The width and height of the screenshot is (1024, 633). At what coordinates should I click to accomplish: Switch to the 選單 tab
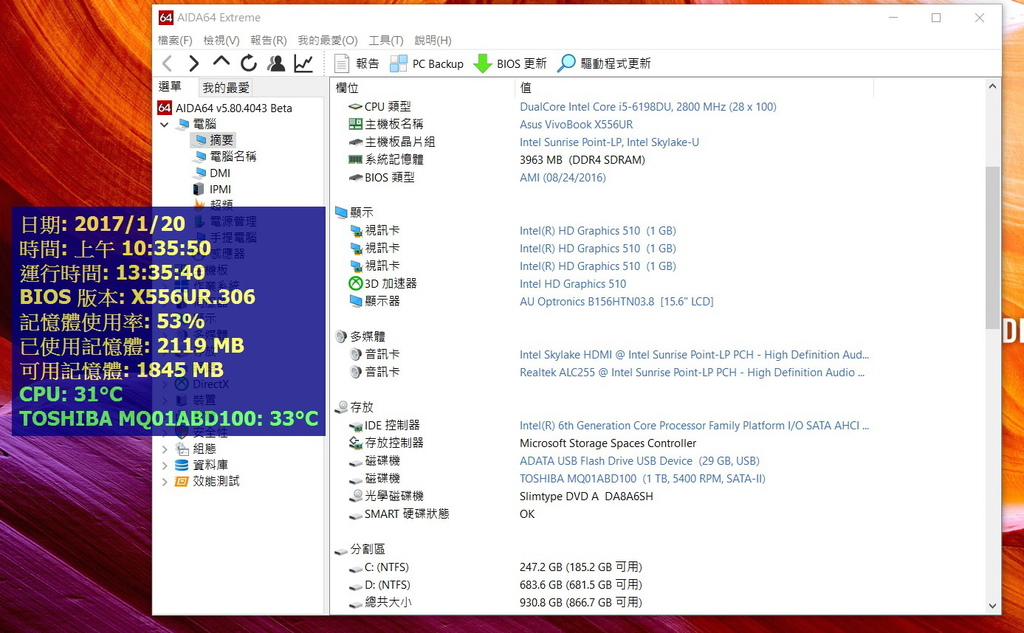[170, 87]
